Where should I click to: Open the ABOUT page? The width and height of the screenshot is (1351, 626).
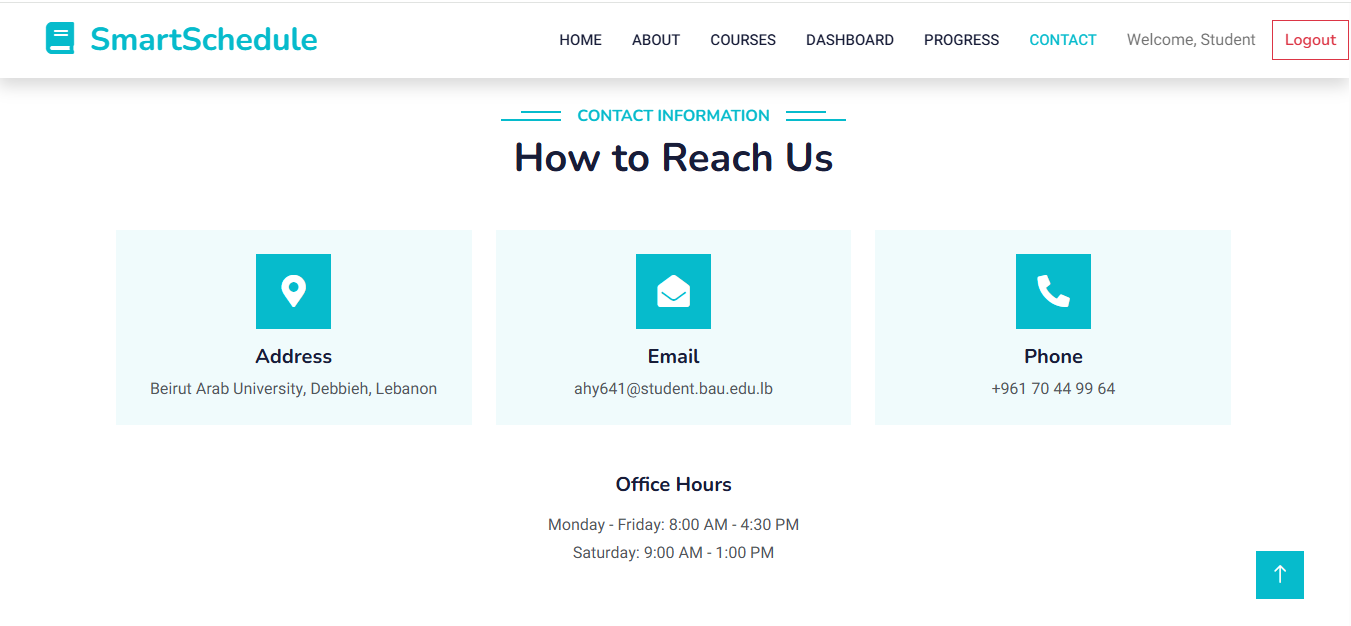656,40
